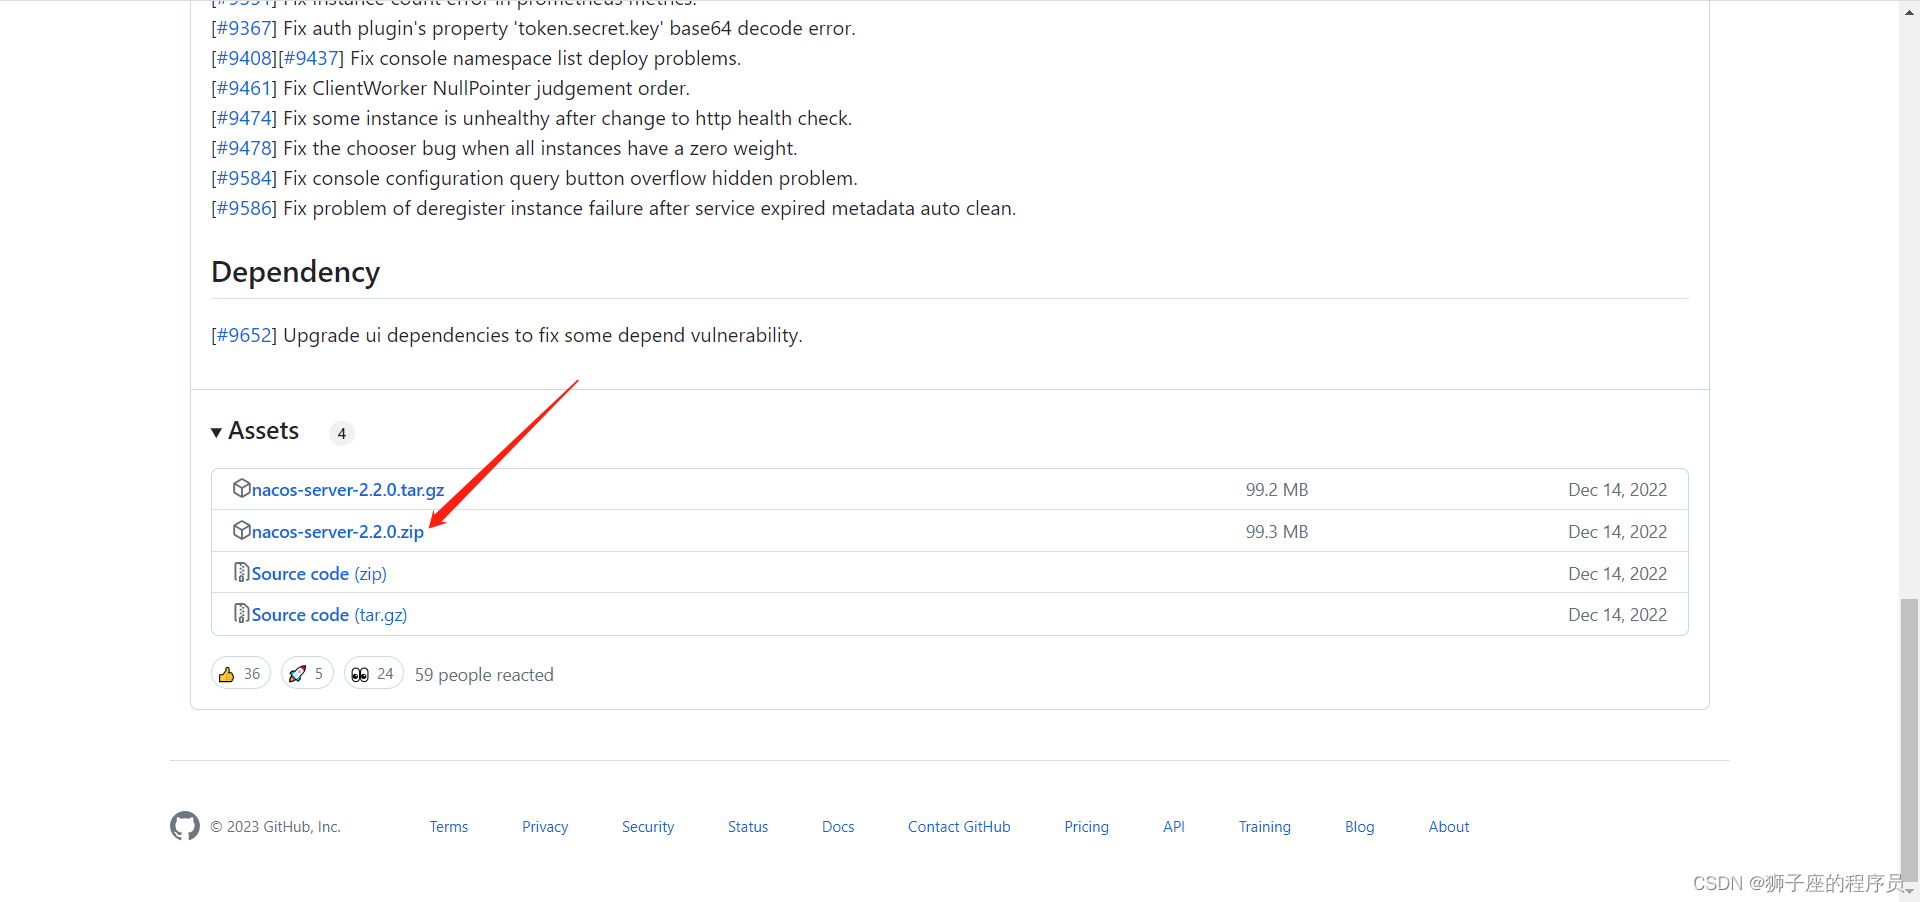Download Source code (tar.gz)
This screenshot has height=902, width=1920.
click(329, 615)
